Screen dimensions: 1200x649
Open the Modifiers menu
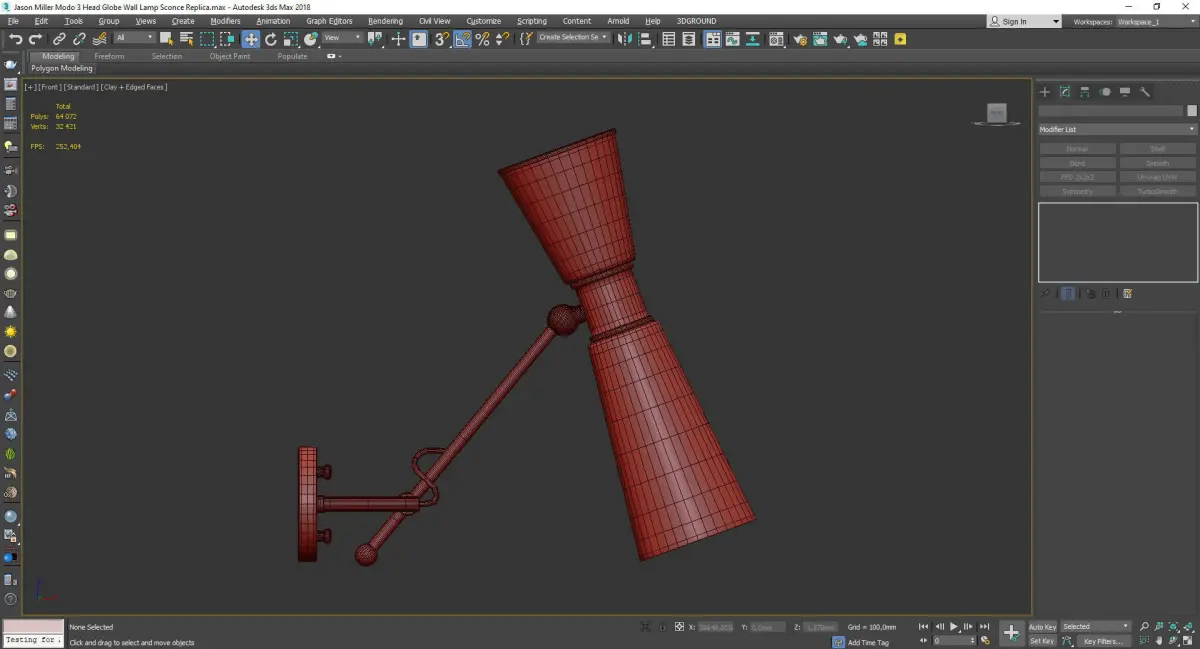coord(225,21)
